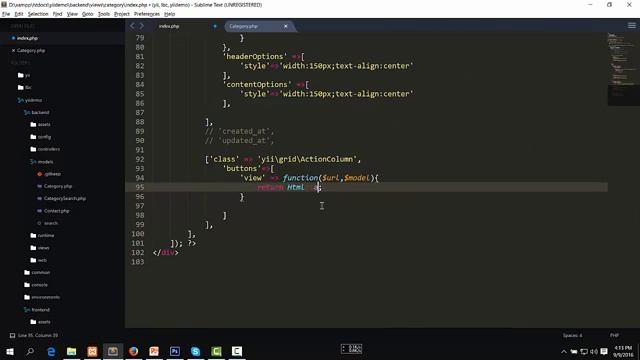Open XAMPP from taskbar
Screen dimensions: 640x360
(92, 351)
